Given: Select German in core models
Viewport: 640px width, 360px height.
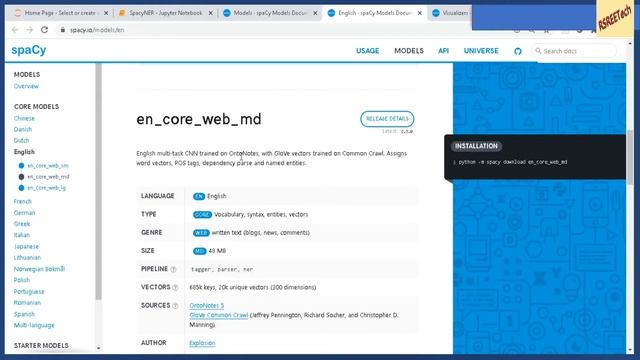Looking at the screenshot, I should click(24, 213).
